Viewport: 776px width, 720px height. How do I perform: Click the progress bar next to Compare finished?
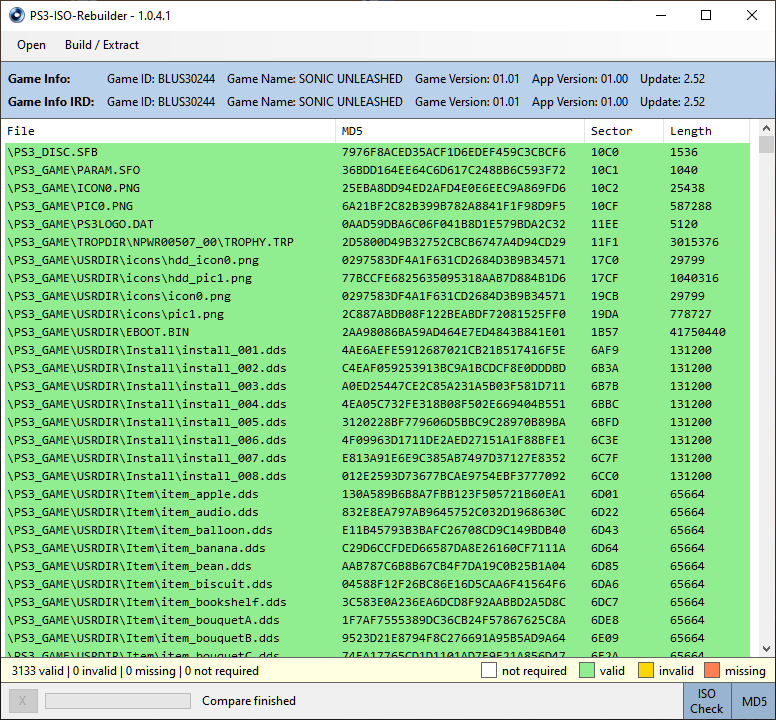pyautogui.click(x=118, y=701)
